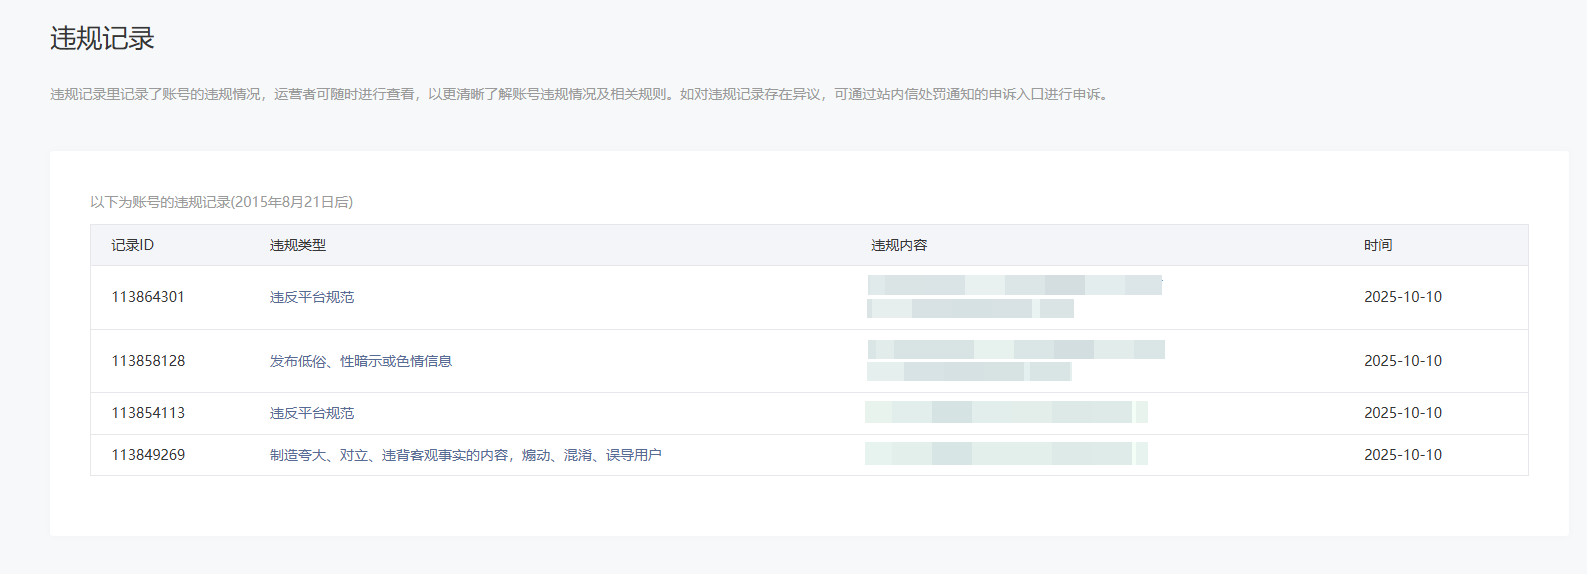The height and width of the screenshot is (574, 1587).
Task: Click the 违规内容 column header
Action: point(899,245)
